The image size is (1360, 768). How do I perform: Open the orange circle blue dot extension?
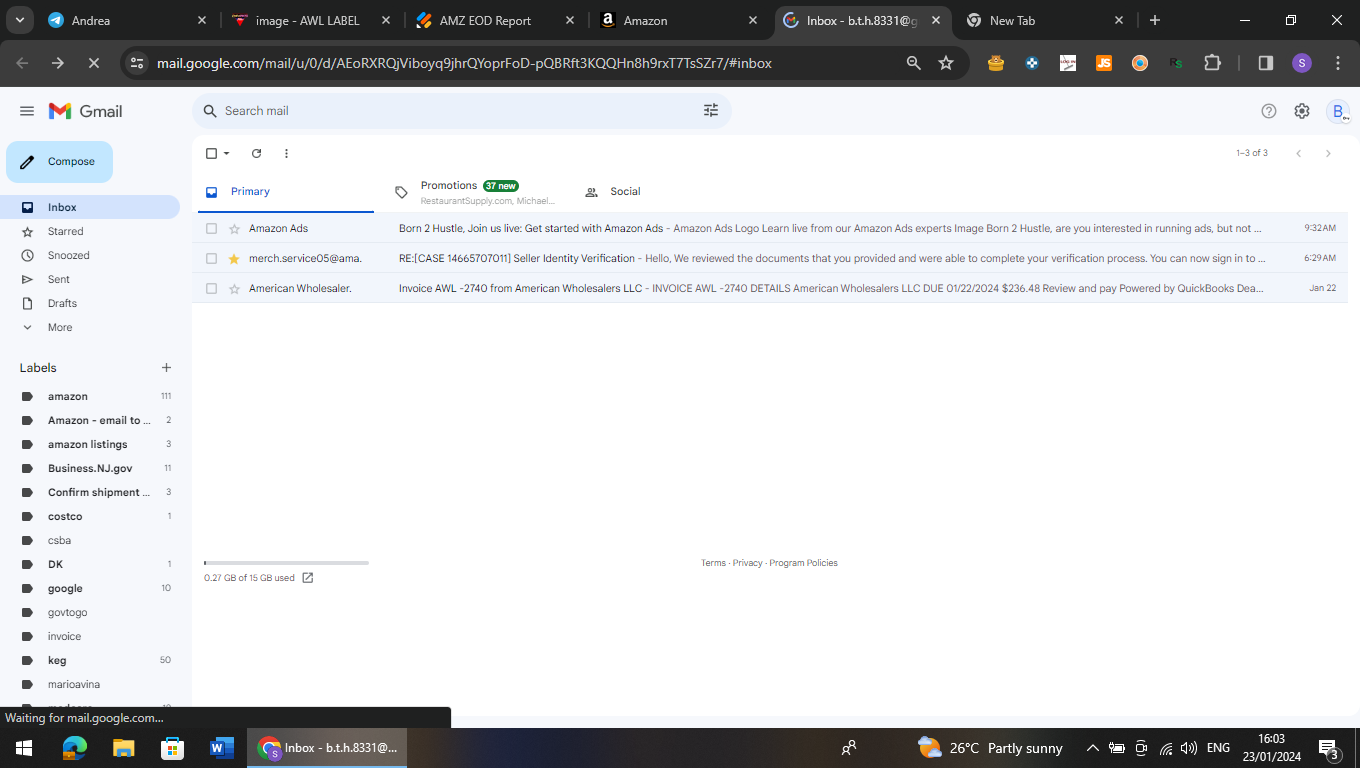[x=1140, y=63]
